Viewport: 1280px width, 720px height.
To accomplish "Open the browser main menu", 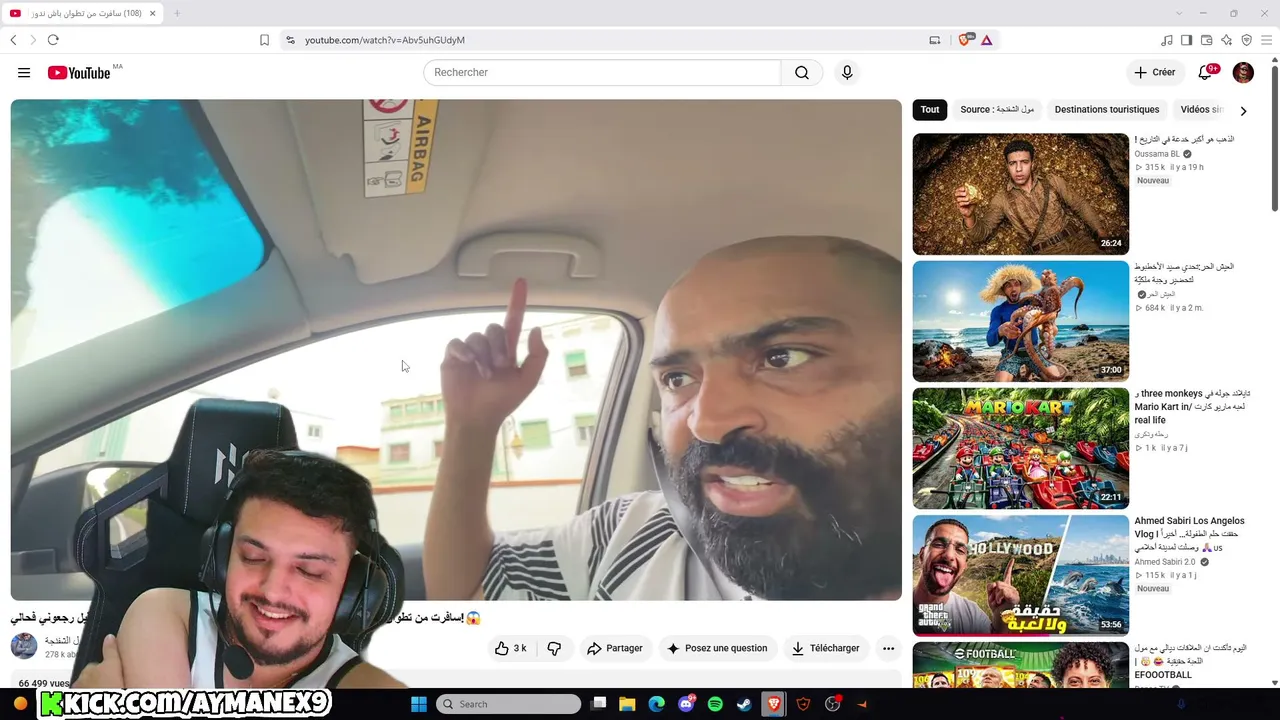I will 1266,40.
